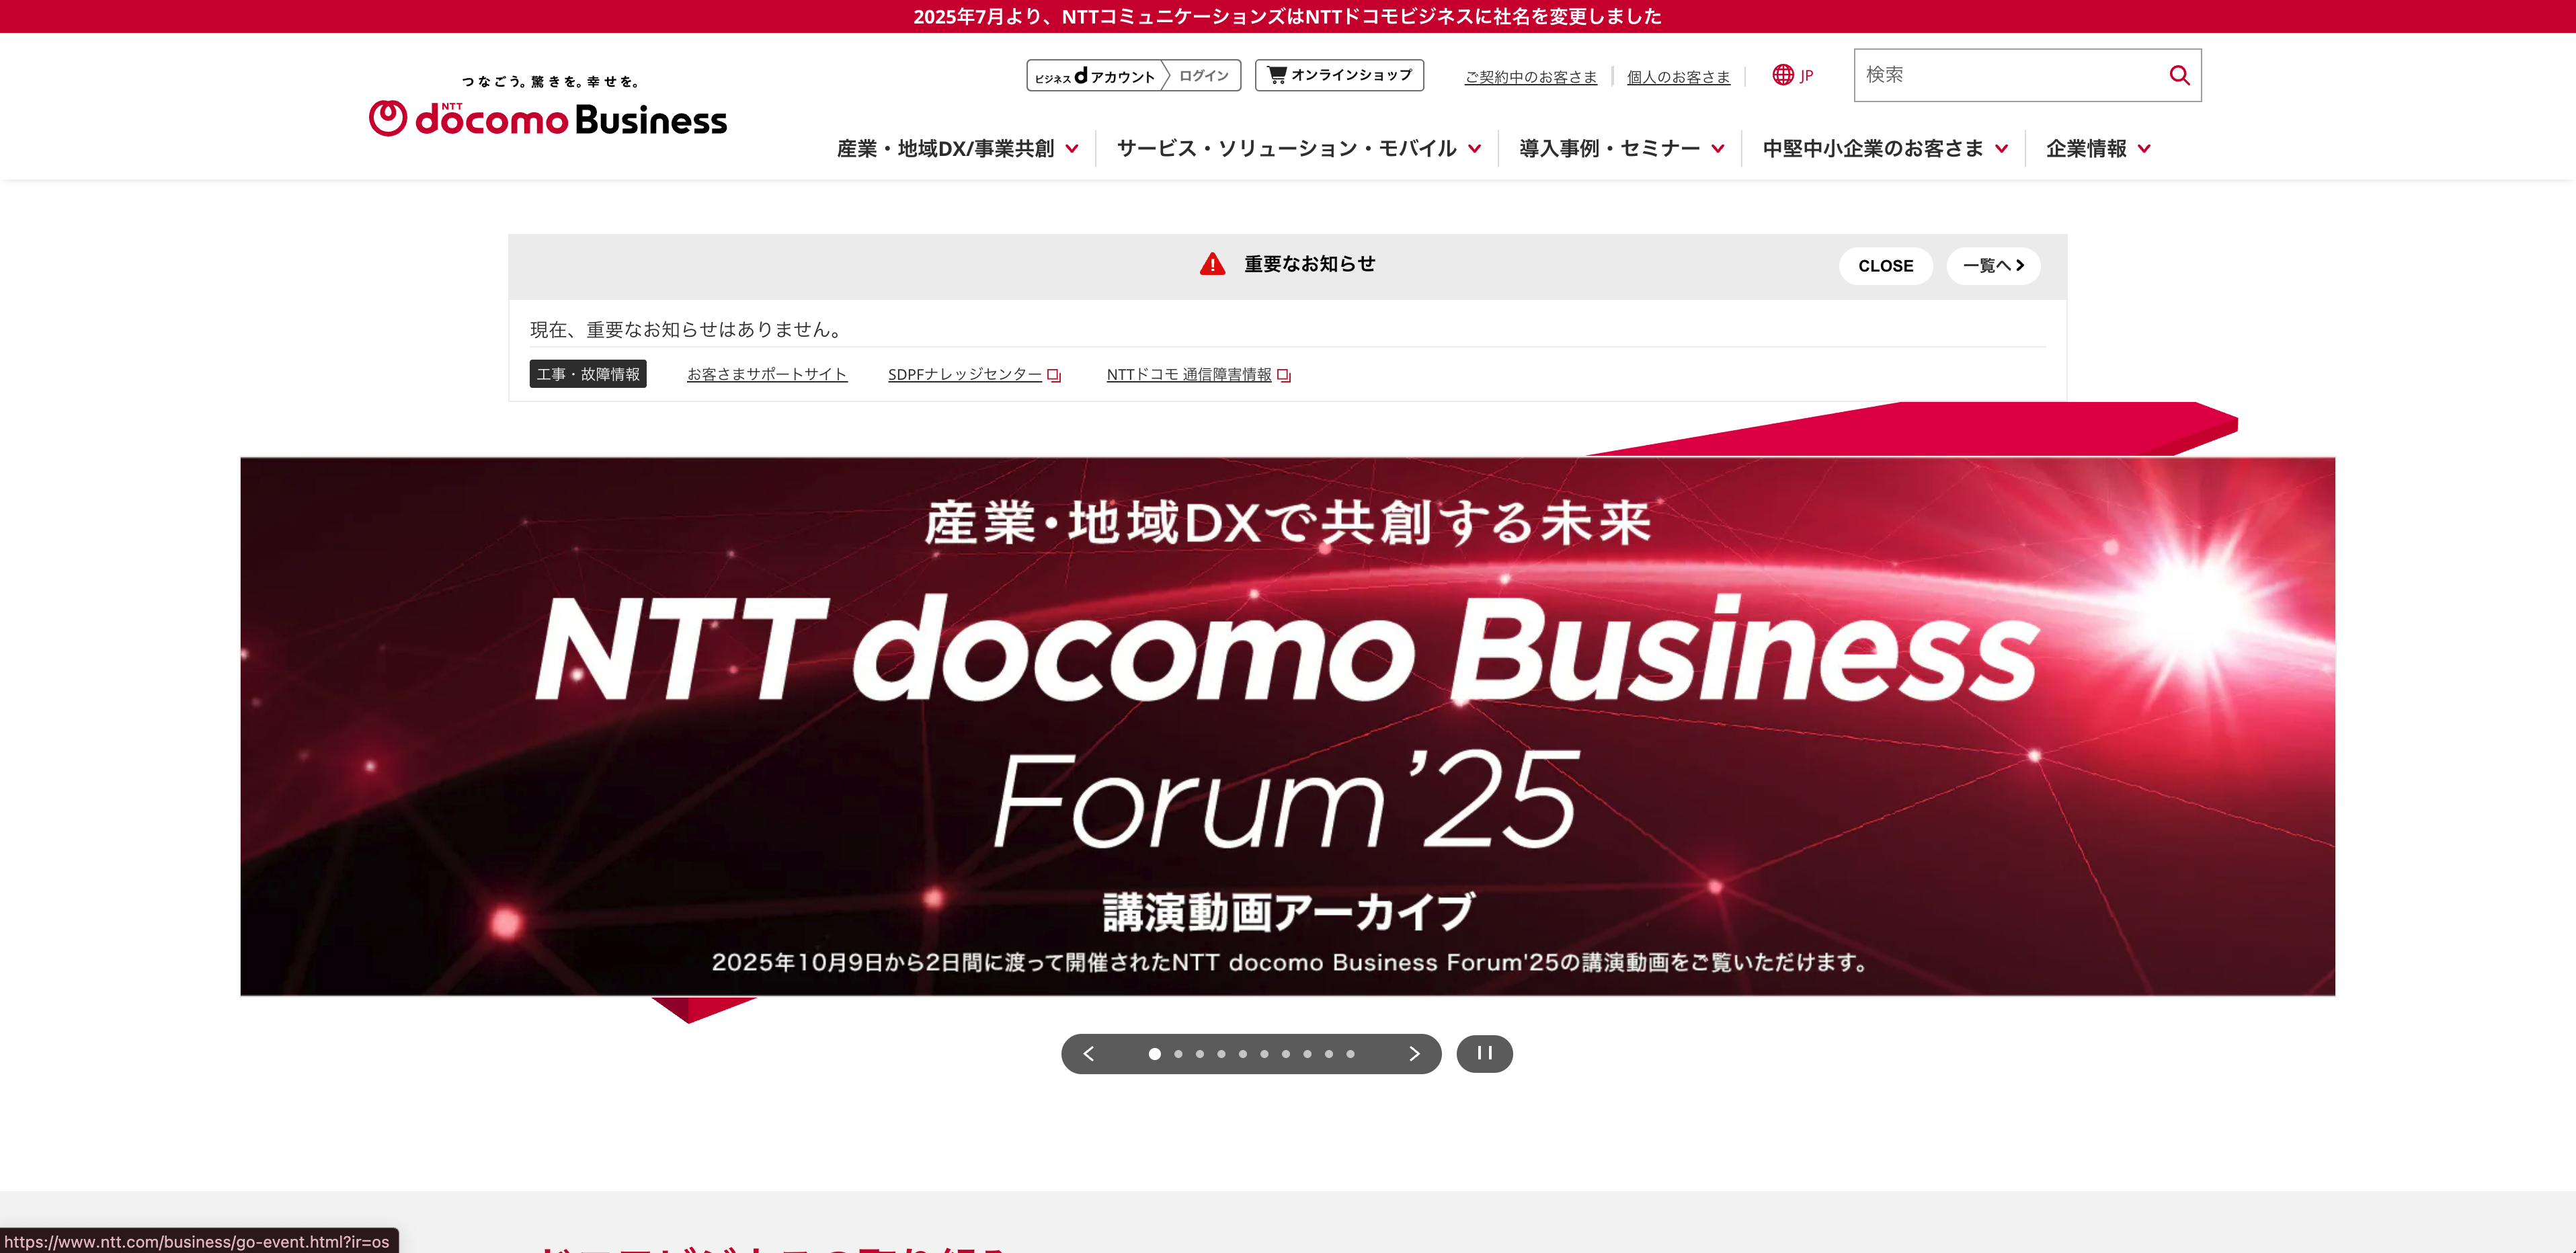This screenshot has width=2576, height=1253.
Task: Select the fifth carousel dot
Action: click(1243, 1054)
